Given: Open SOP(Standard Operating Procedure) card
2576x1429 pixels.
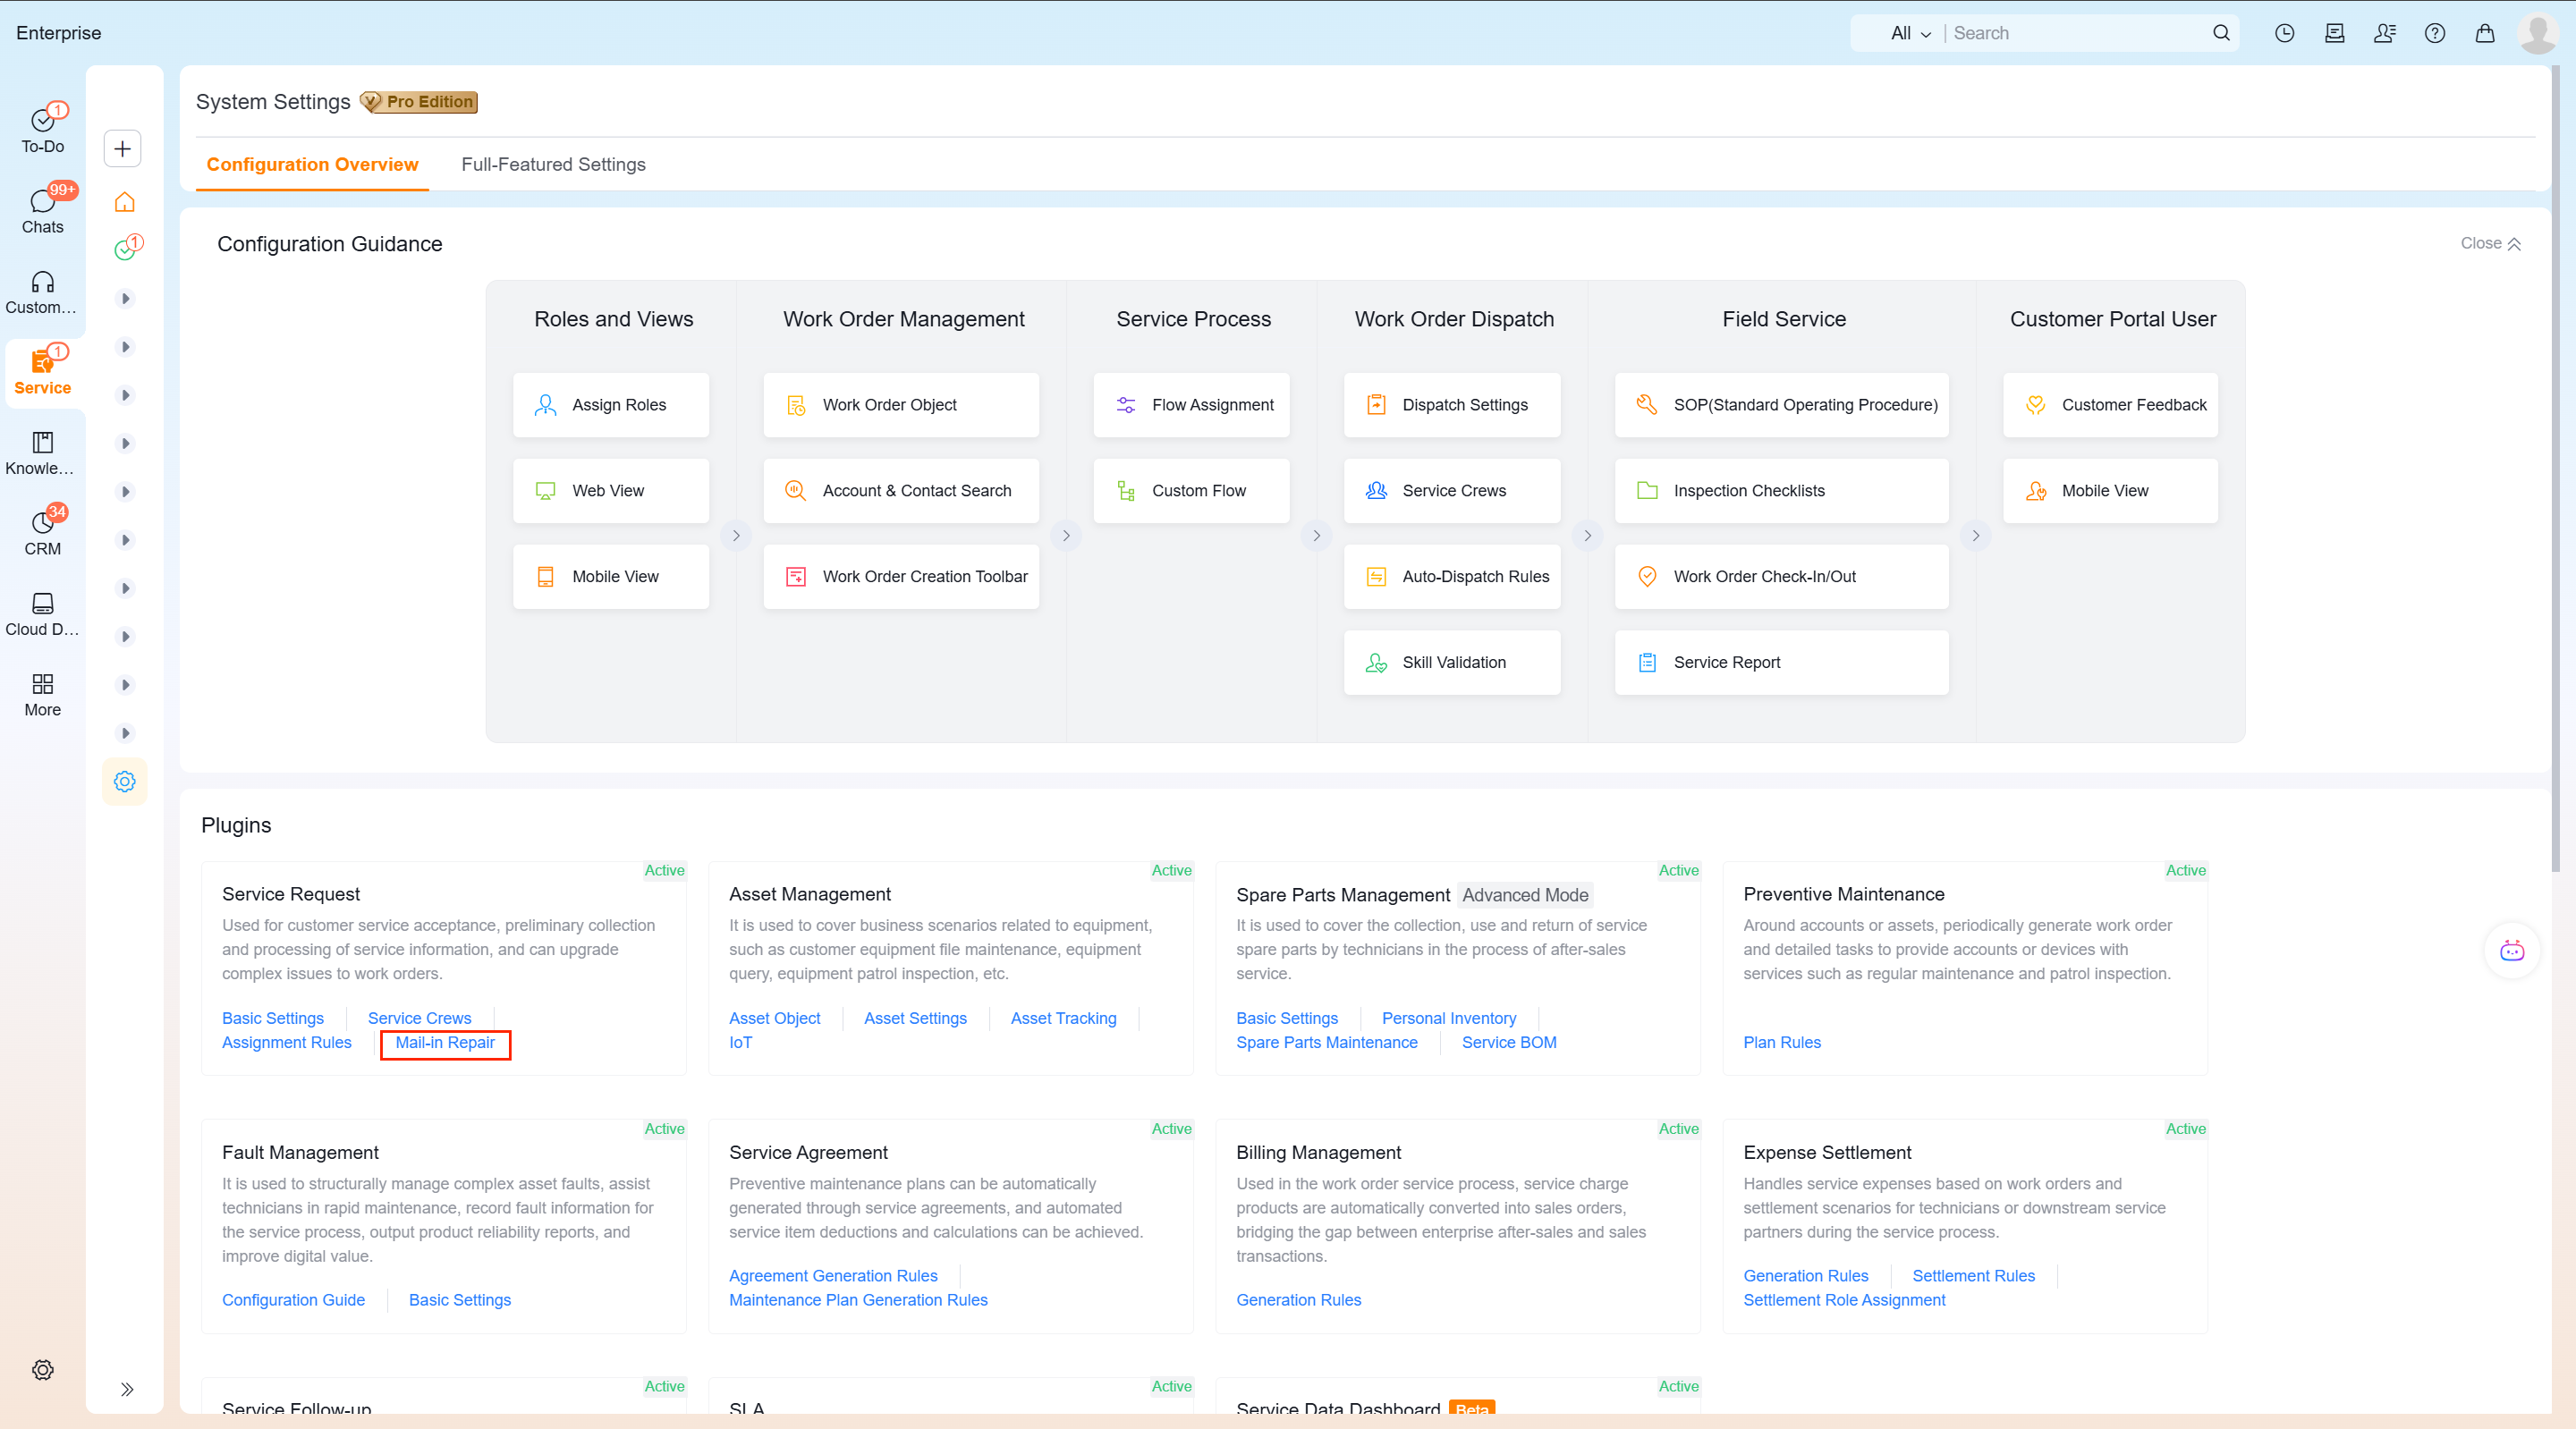Looking at the screenshot, I should click(1782, 405).
